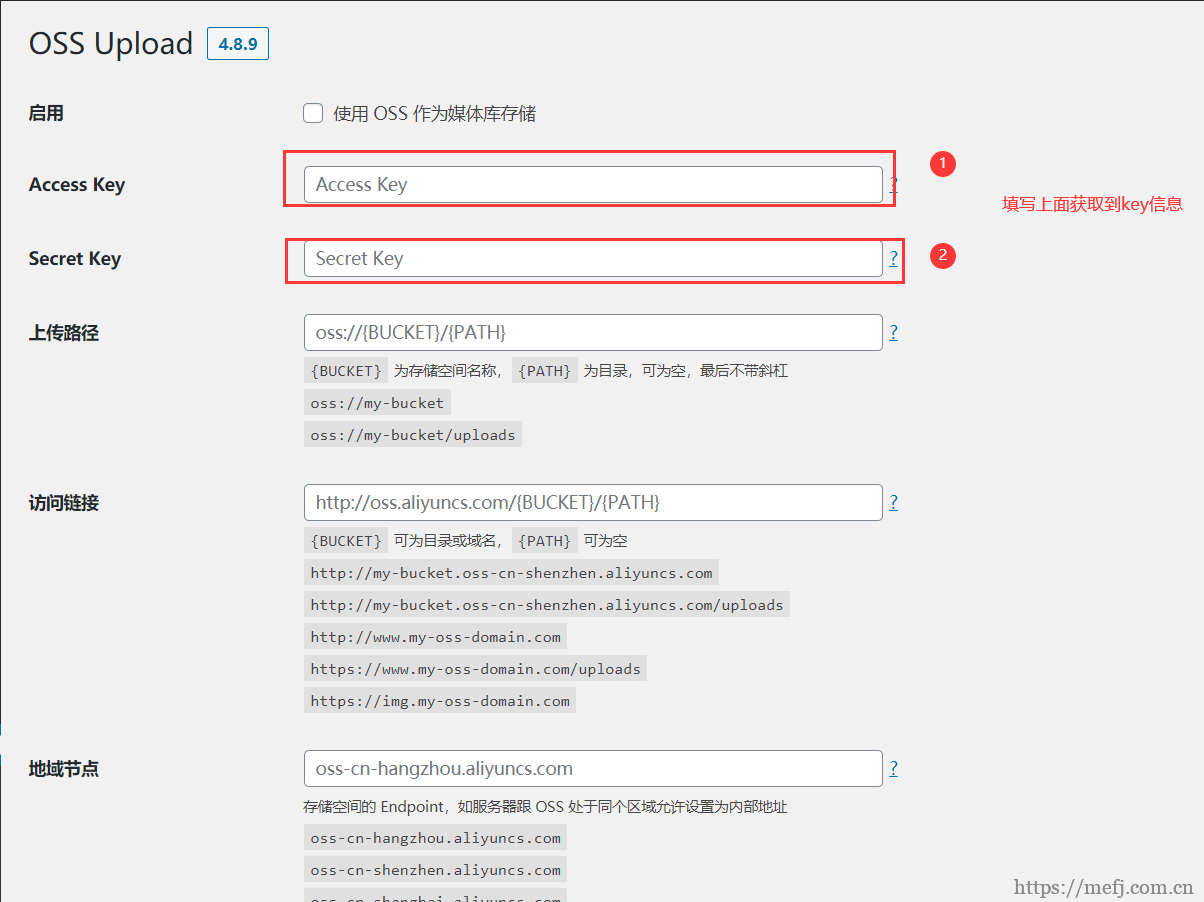The width and height of the screenshot is (1204, 902).
Task: Click the example code oss://my-bucket/uploads
Action: [x=413, y=435]
